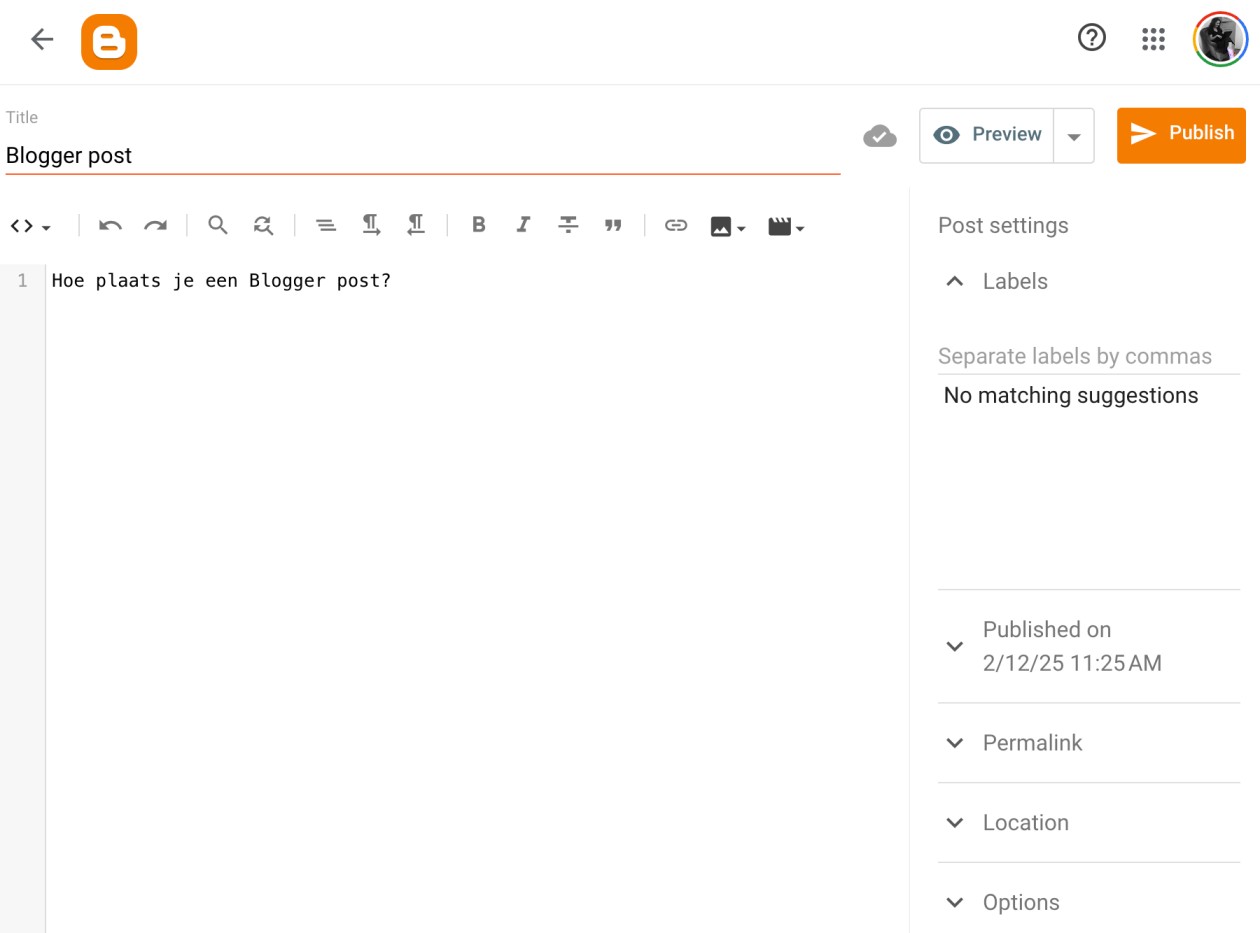Set left-to-right text direction

[x=371, y=225]
